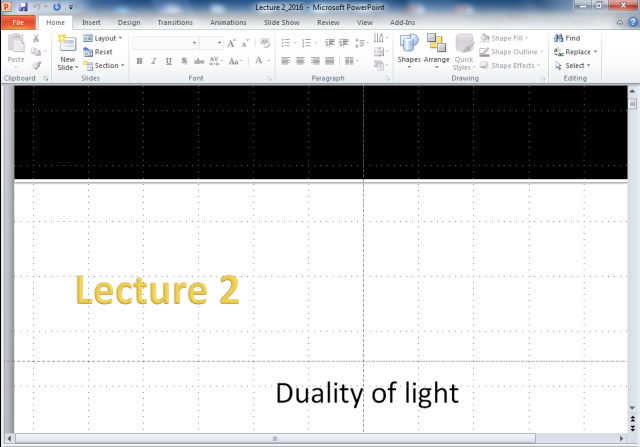Screen dimensions: 640x447
Task: Click the Duality of light subtitle
Action: coord(367,393)
